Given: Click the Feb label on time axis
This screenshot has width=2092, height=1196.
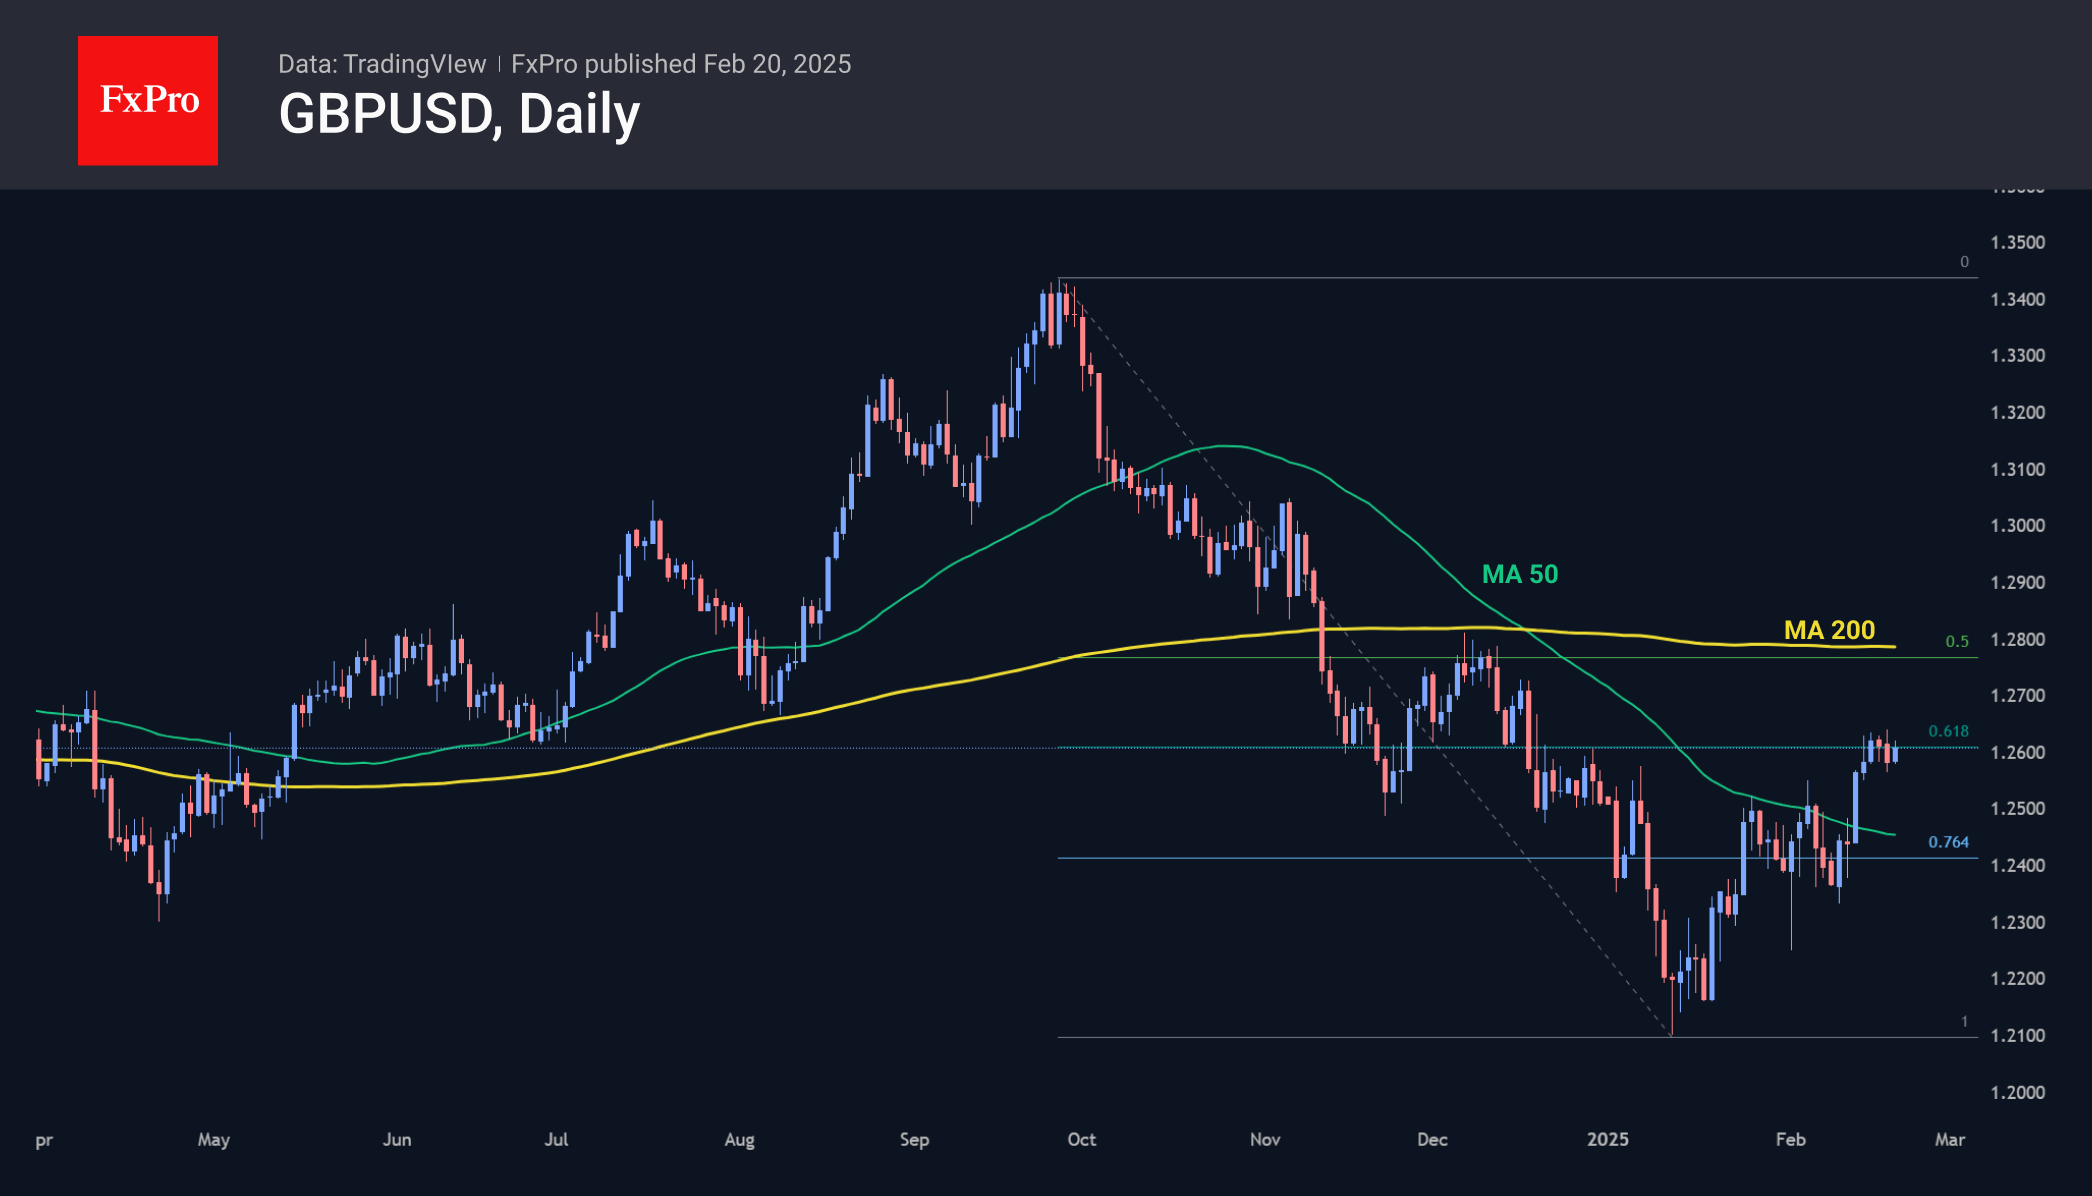Looking at the screenshot, I should click(x=1790, y=1139).
